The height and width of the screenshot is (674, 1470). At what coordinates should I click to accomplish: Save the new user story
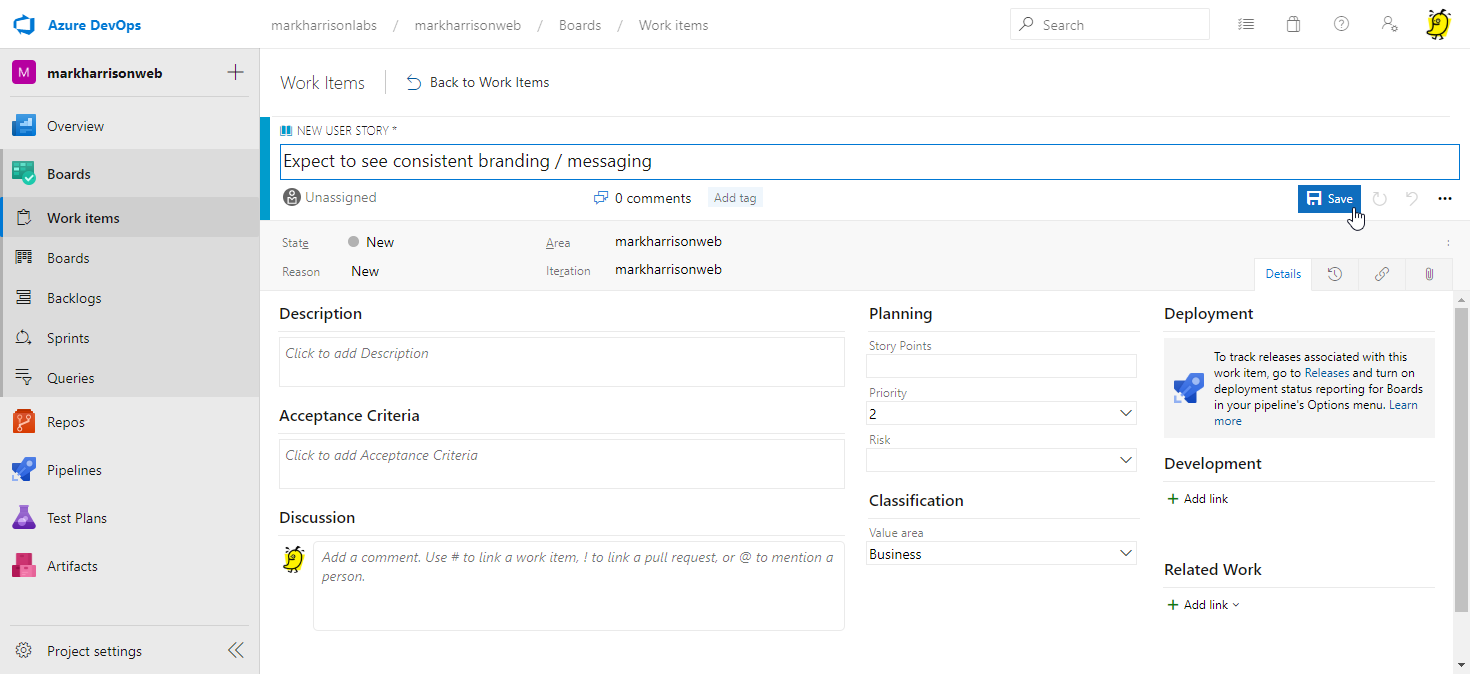(1329, 199)
